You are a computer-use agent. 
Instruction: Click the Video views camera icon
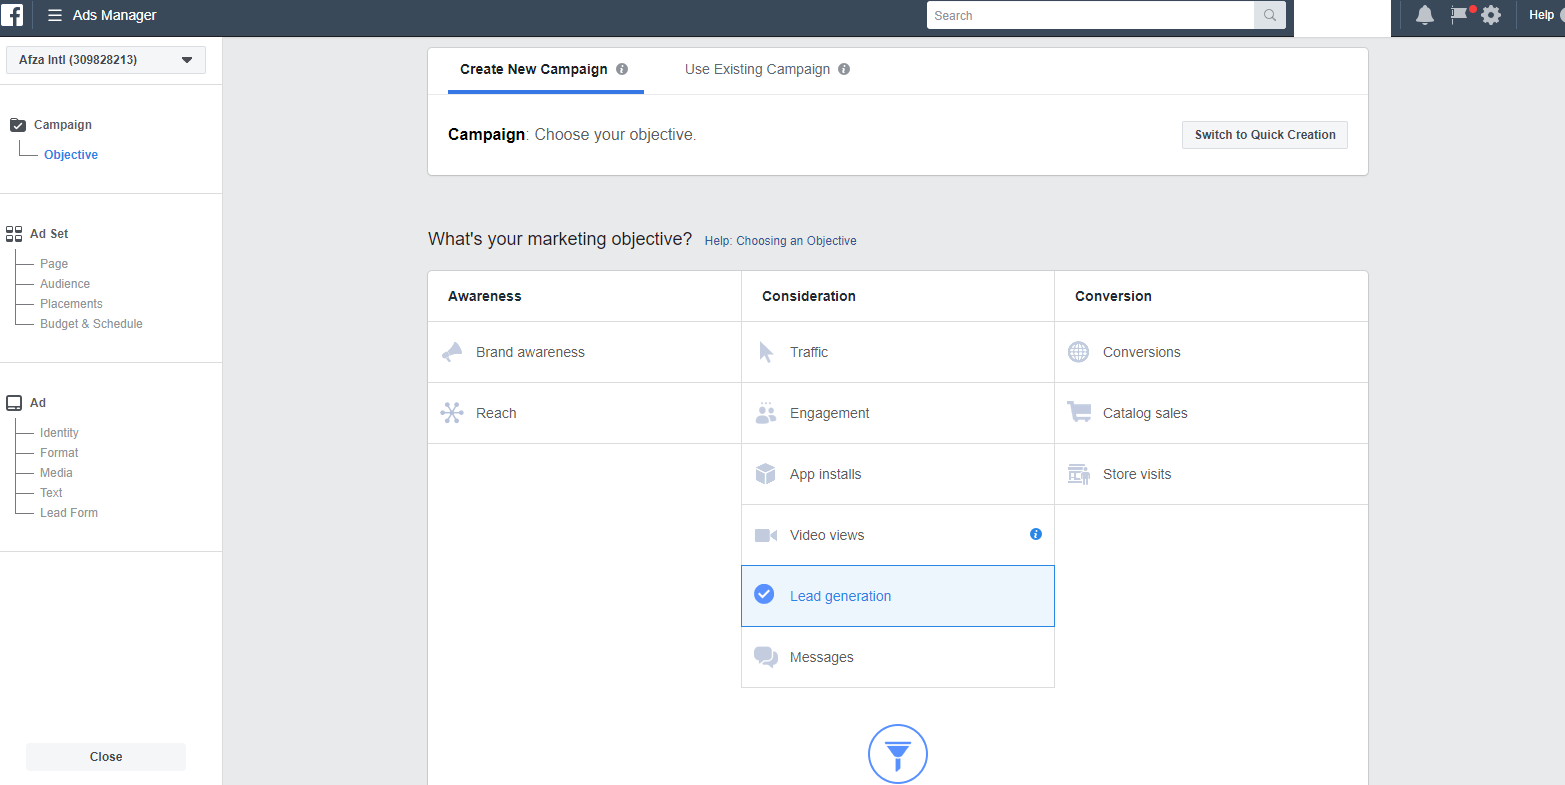[x=766, y=535]
